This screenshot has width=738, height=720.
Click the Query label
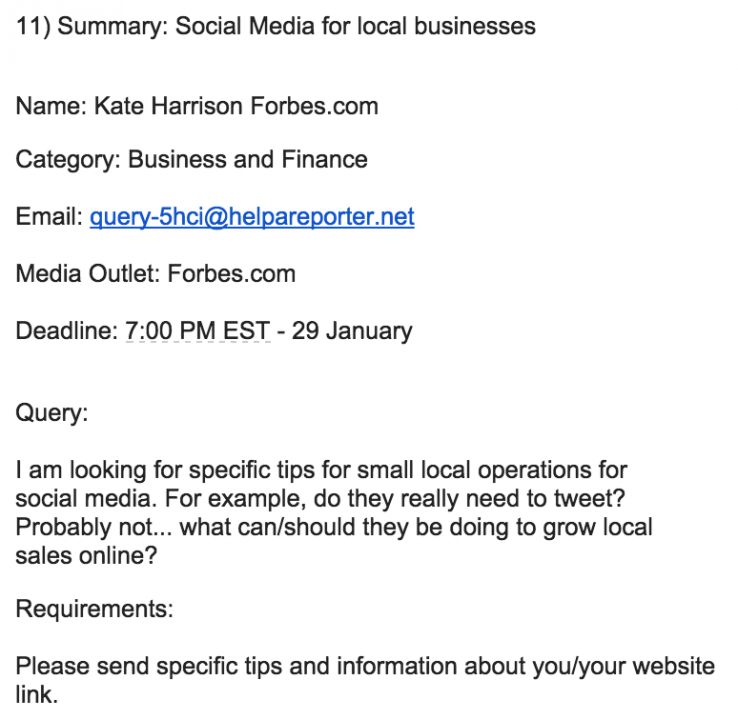[51, 412]
